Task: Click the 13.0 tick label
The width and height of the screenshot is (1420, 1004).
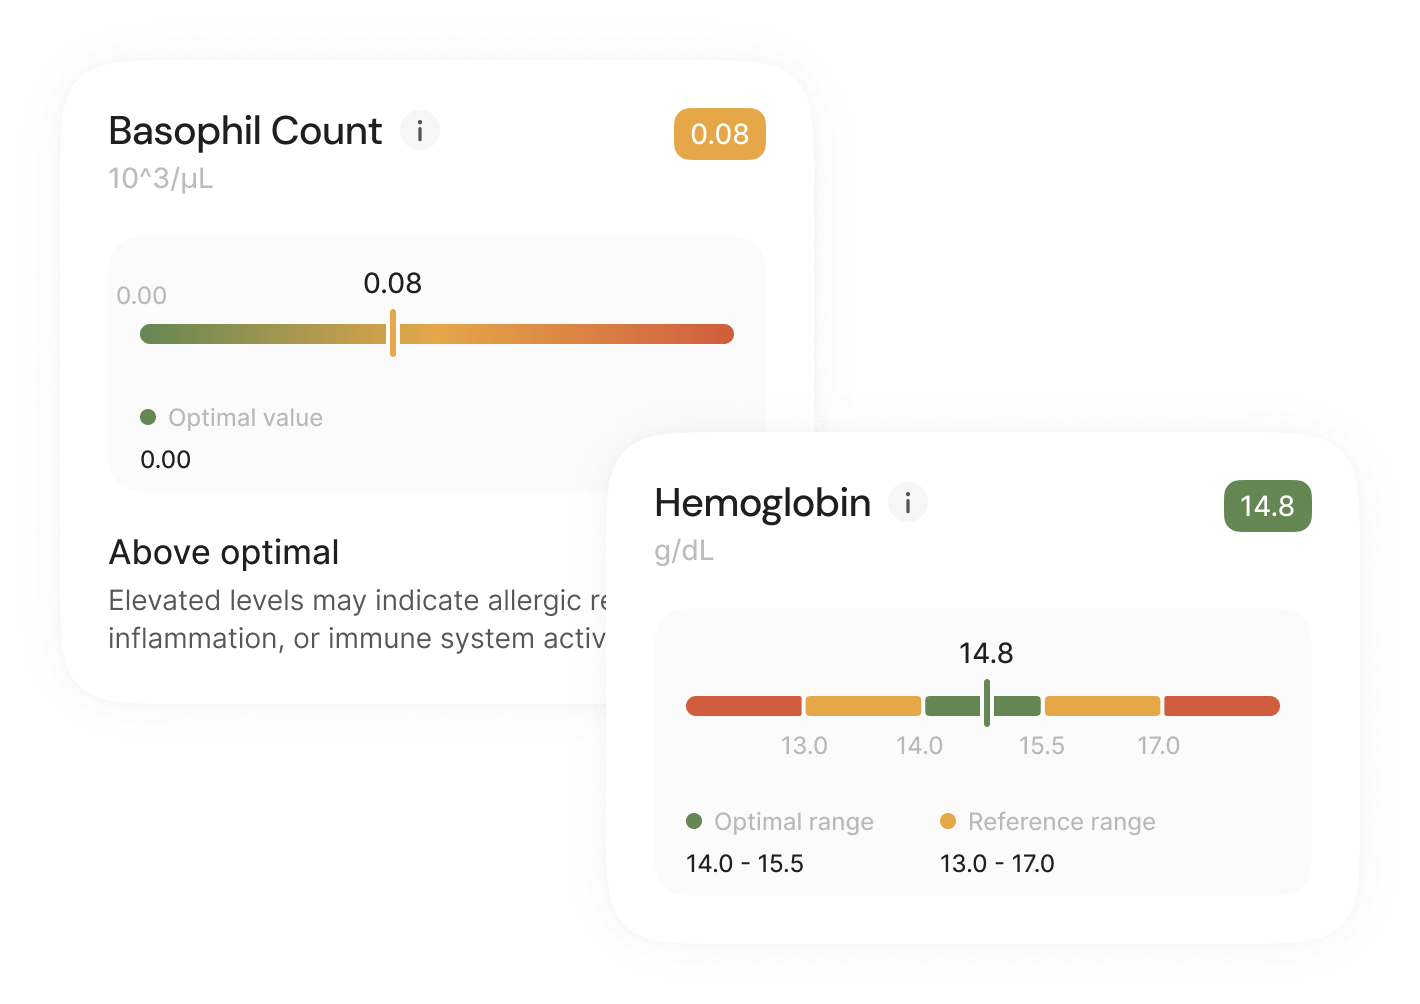Action: (804, 746)
